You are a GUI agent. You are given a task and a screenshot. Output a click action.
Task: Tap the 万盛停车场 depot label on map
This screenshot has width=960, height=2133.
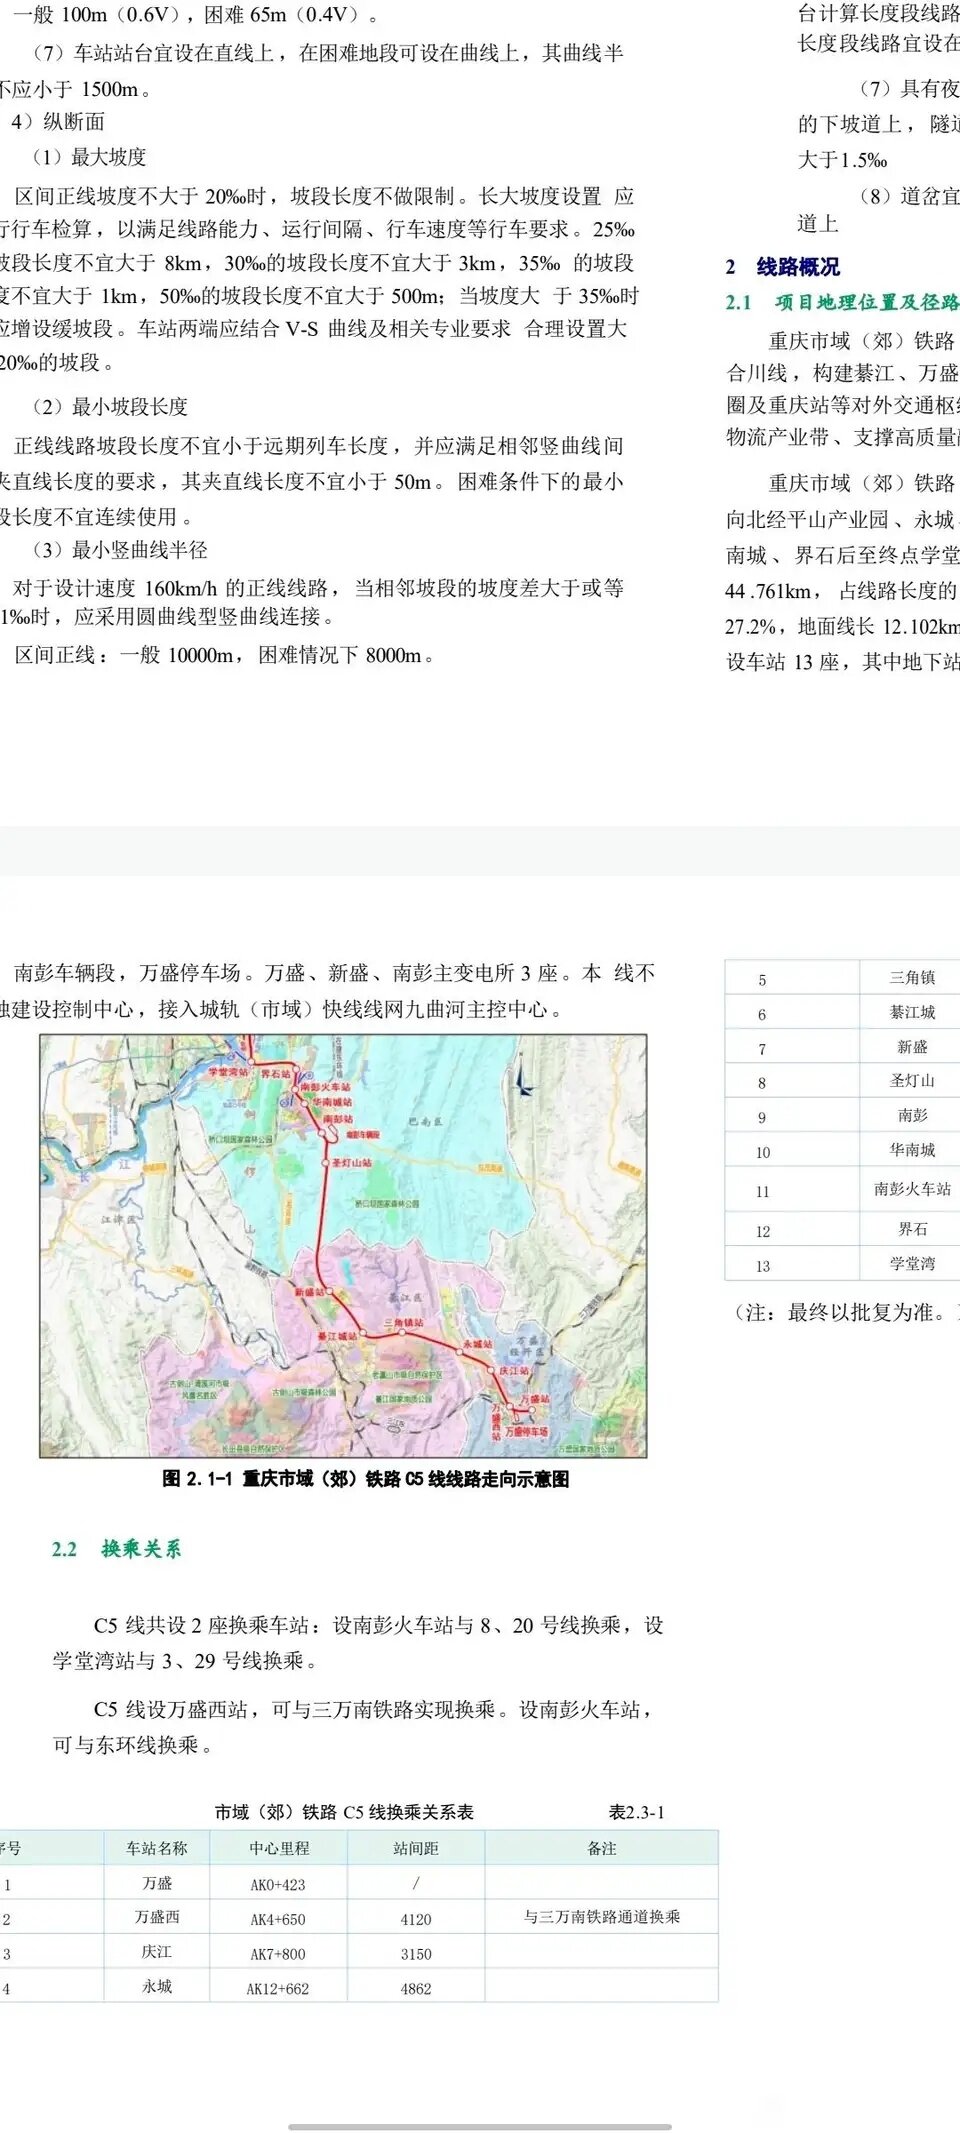pyautogui.click(x=526, y=1431)
